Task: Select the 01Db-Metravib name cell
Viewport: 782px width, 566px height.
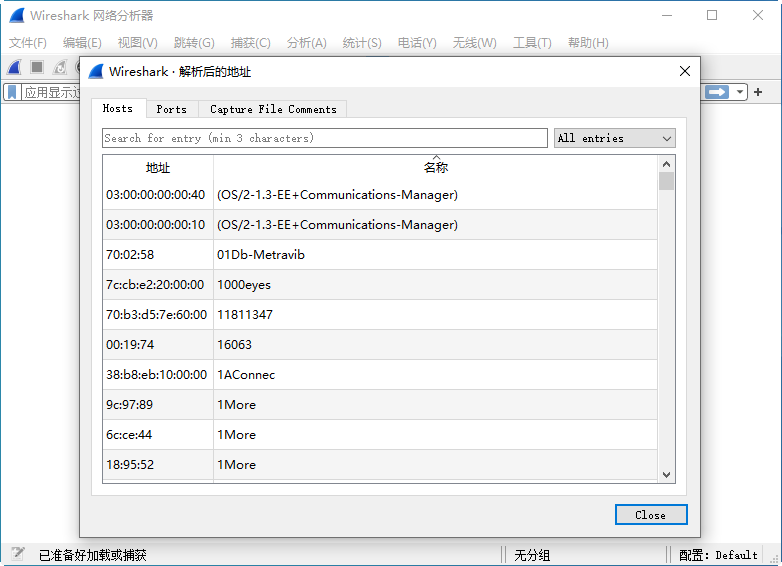Action: point(435,254)
